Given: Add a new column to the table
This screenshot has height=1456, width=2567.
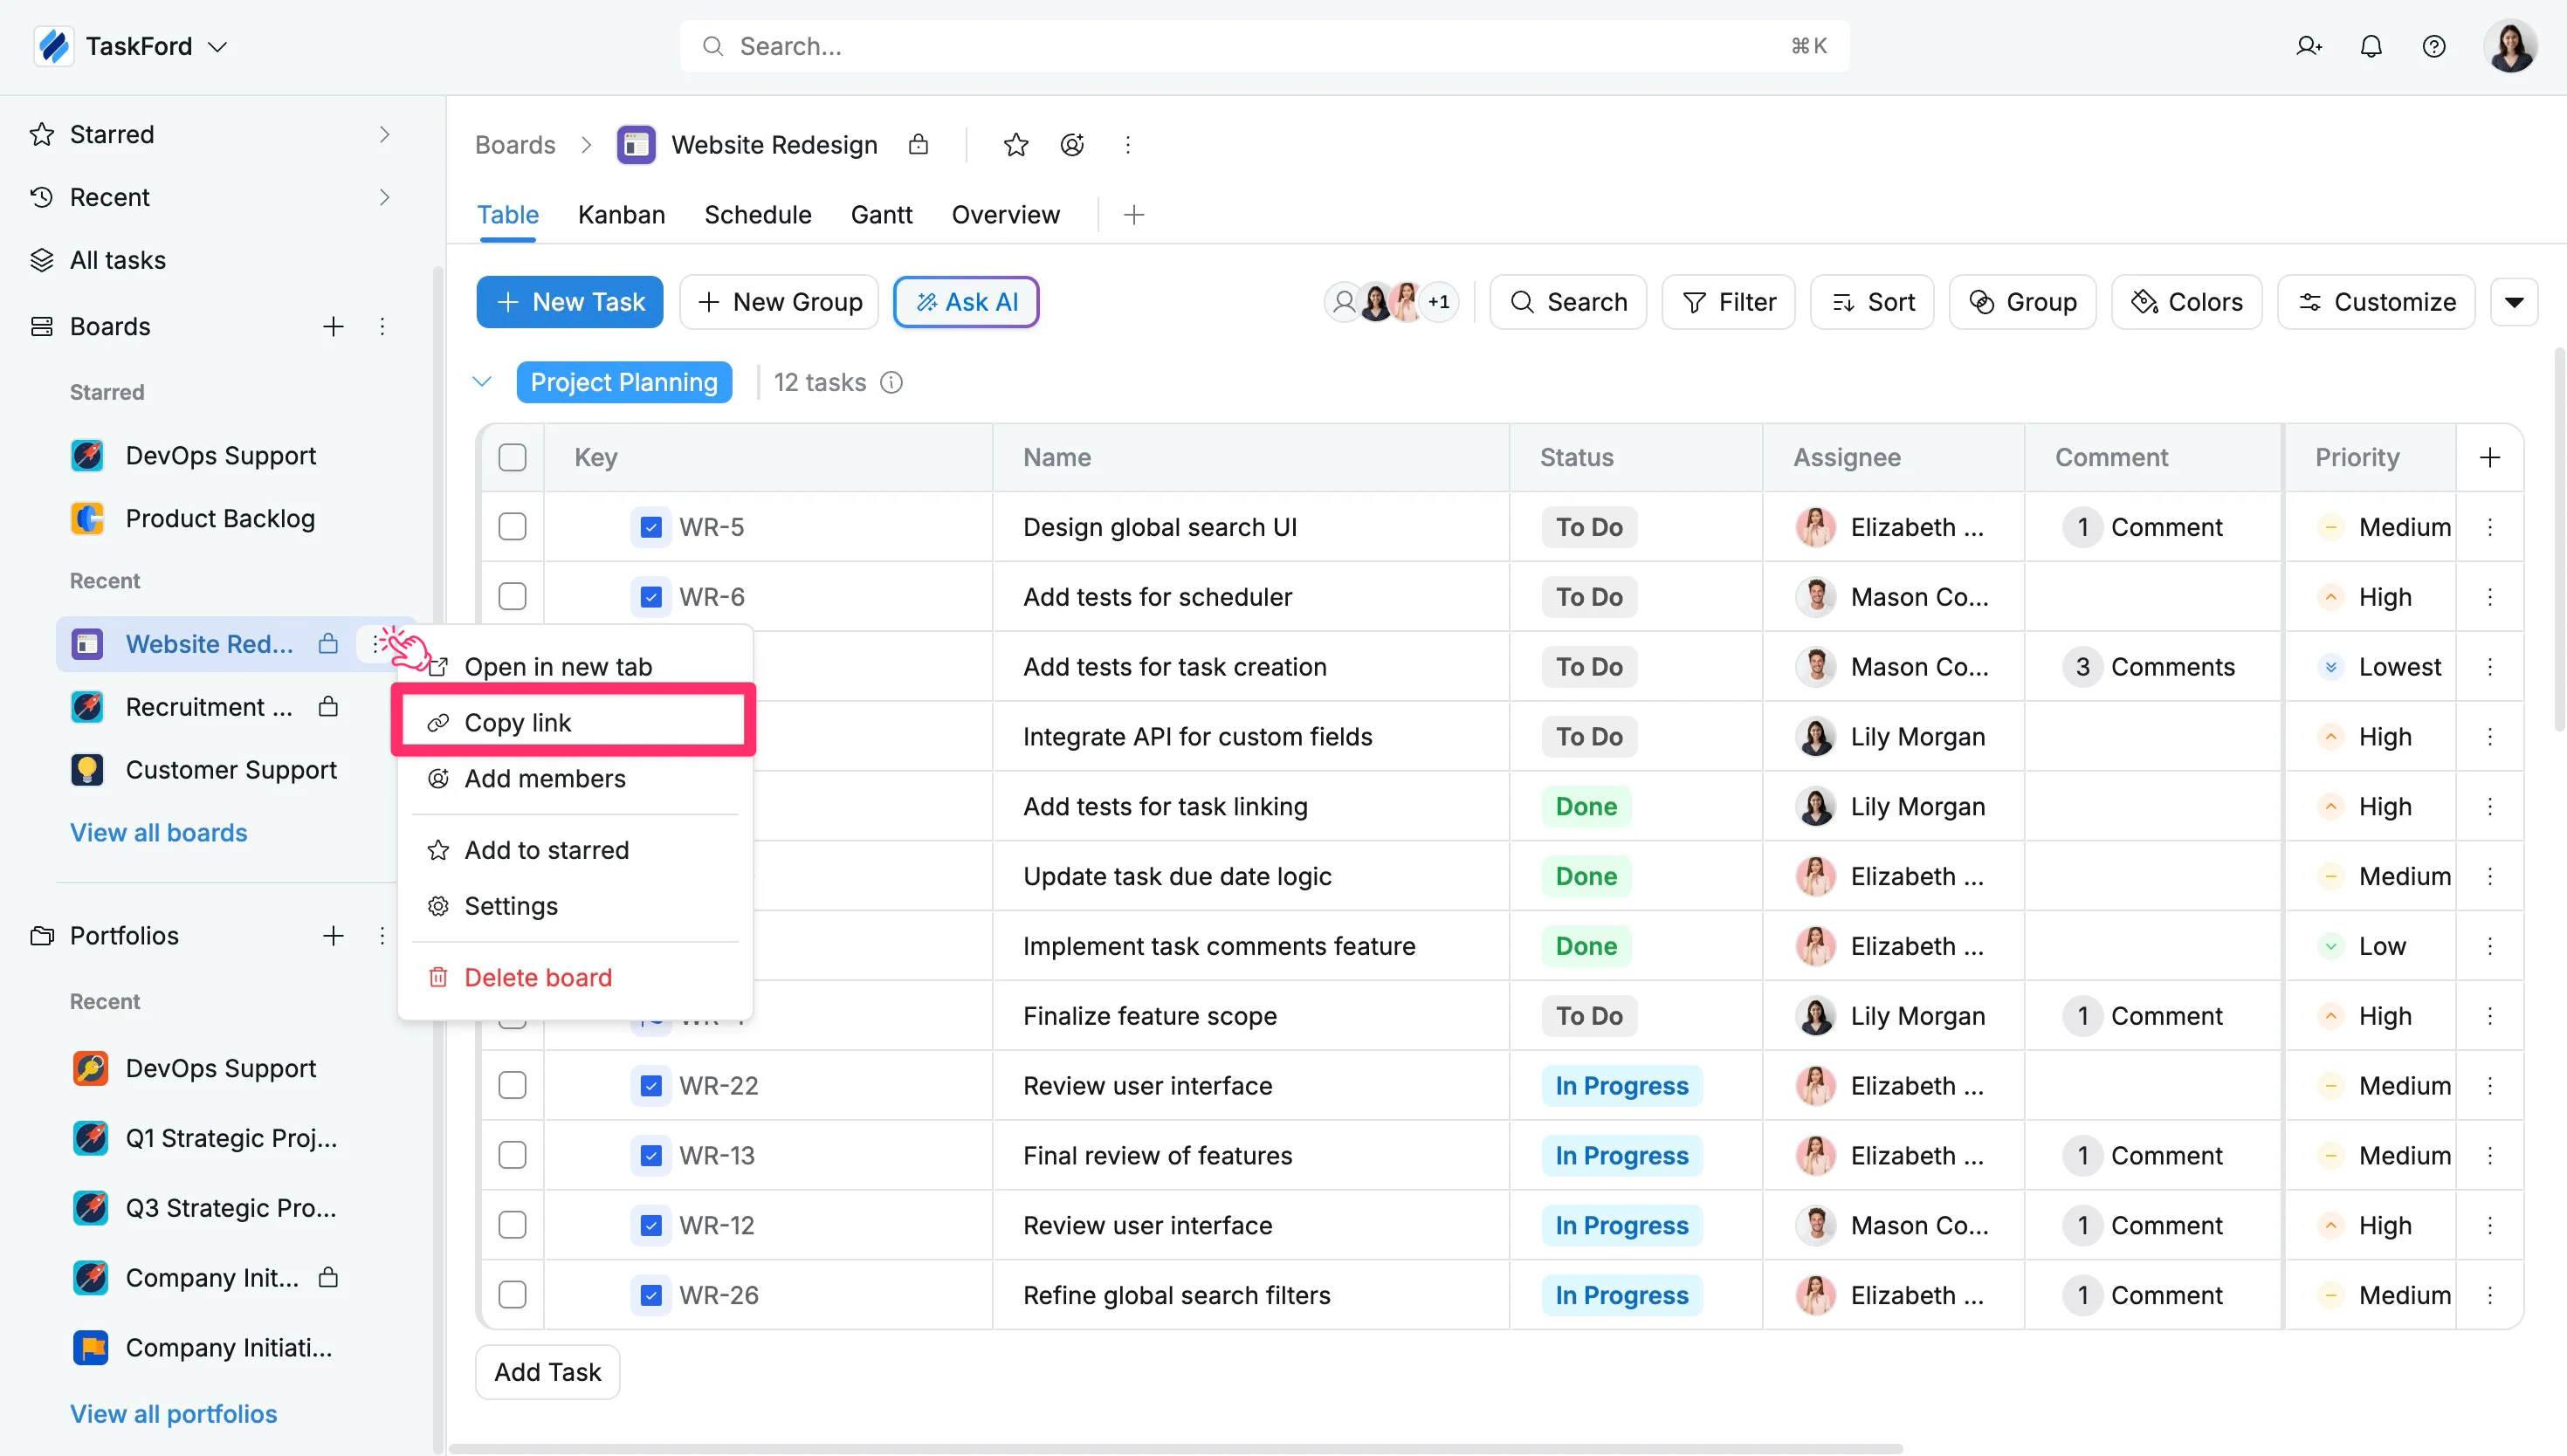Looking at the screenshot, I should click(x=2490, y=457).
